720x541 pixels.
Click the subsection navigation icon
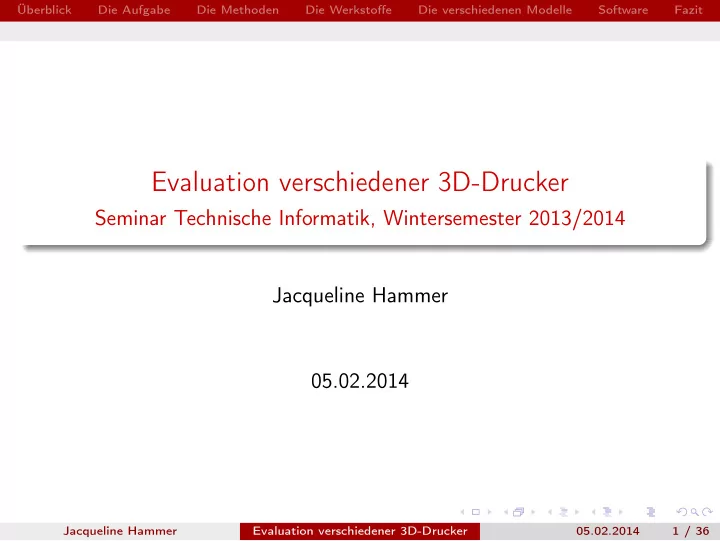[563, 512]
